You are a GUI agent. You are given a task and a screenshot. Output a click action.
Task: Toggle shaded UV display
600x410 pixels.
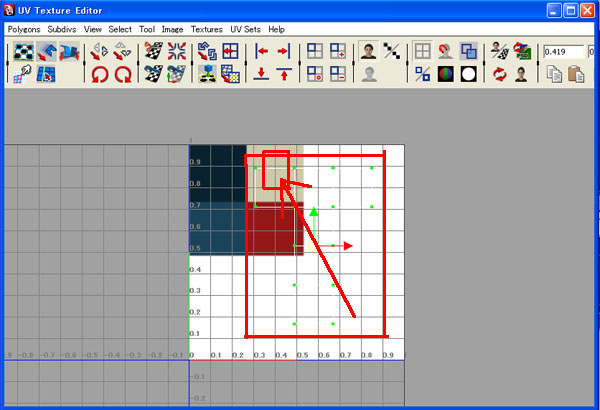coord(467,51)
